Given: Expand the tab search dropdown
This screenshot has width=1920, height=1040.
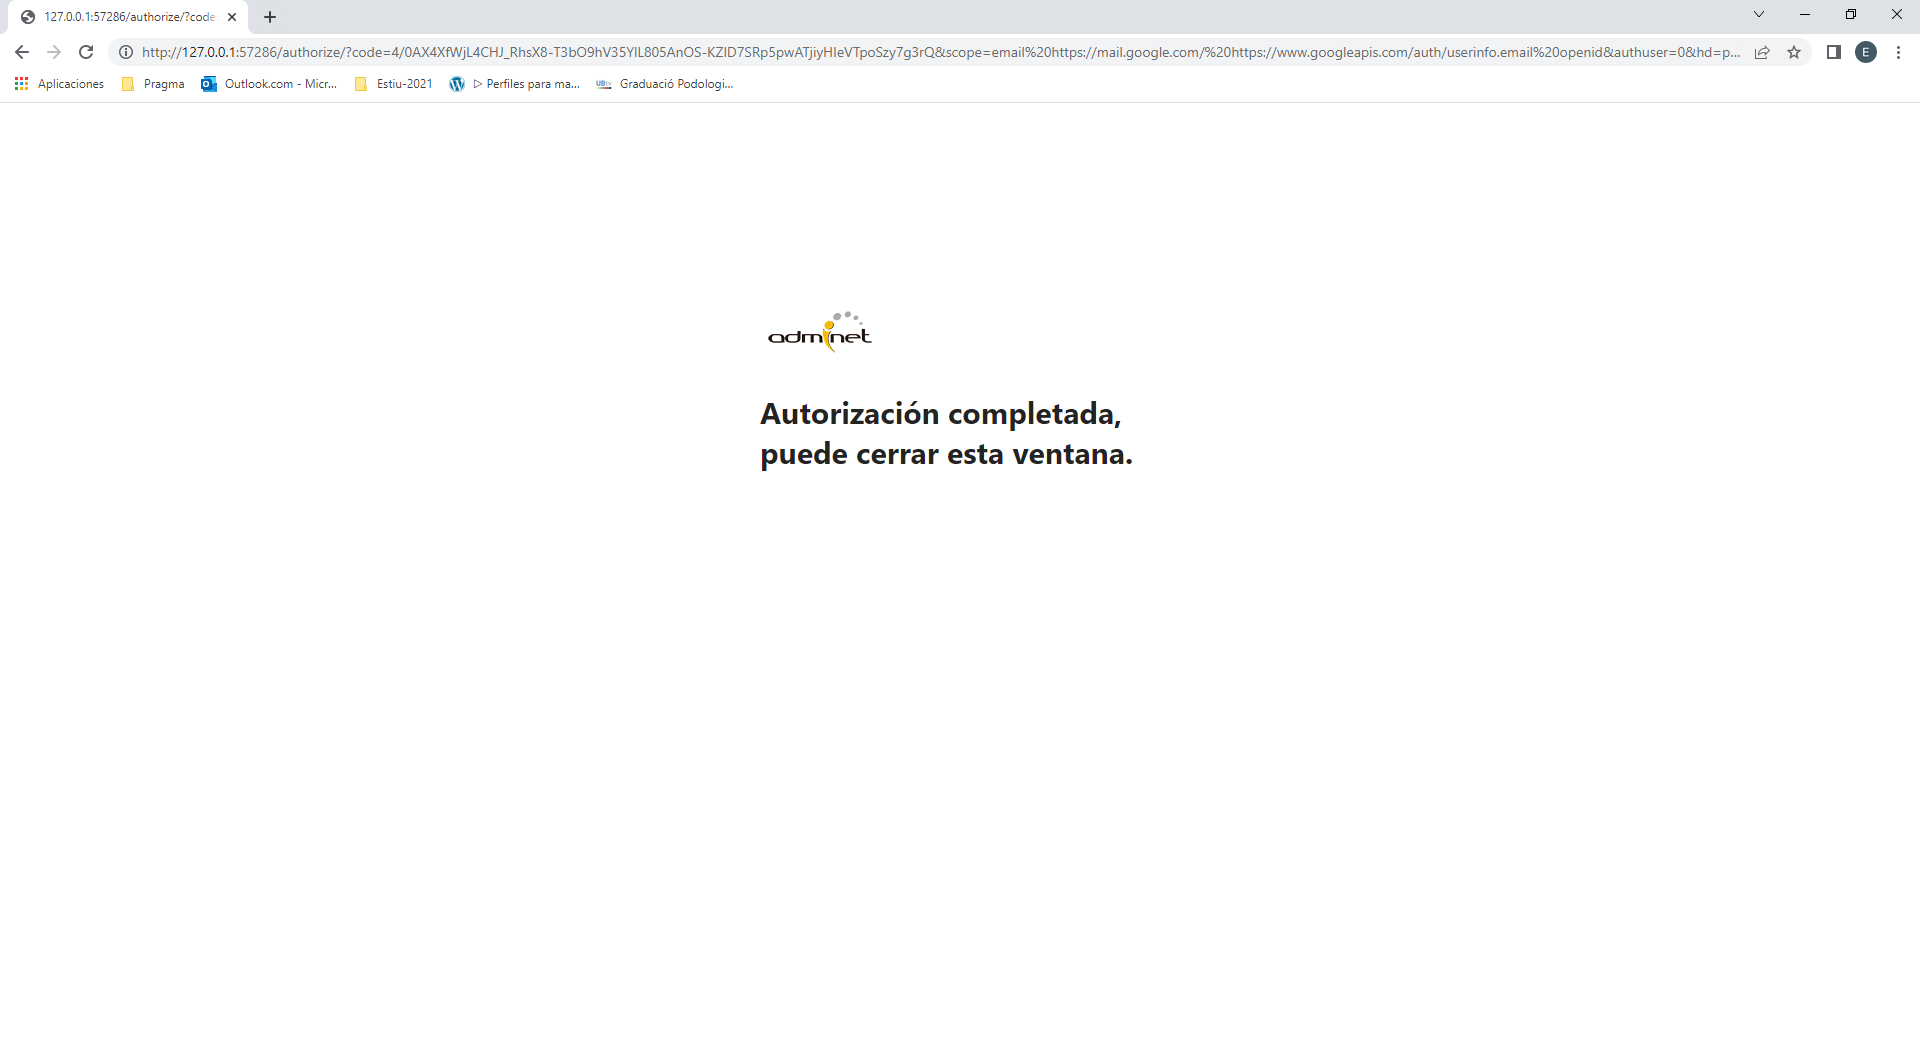Looking at the screenshot, I should pos(1759,14).
